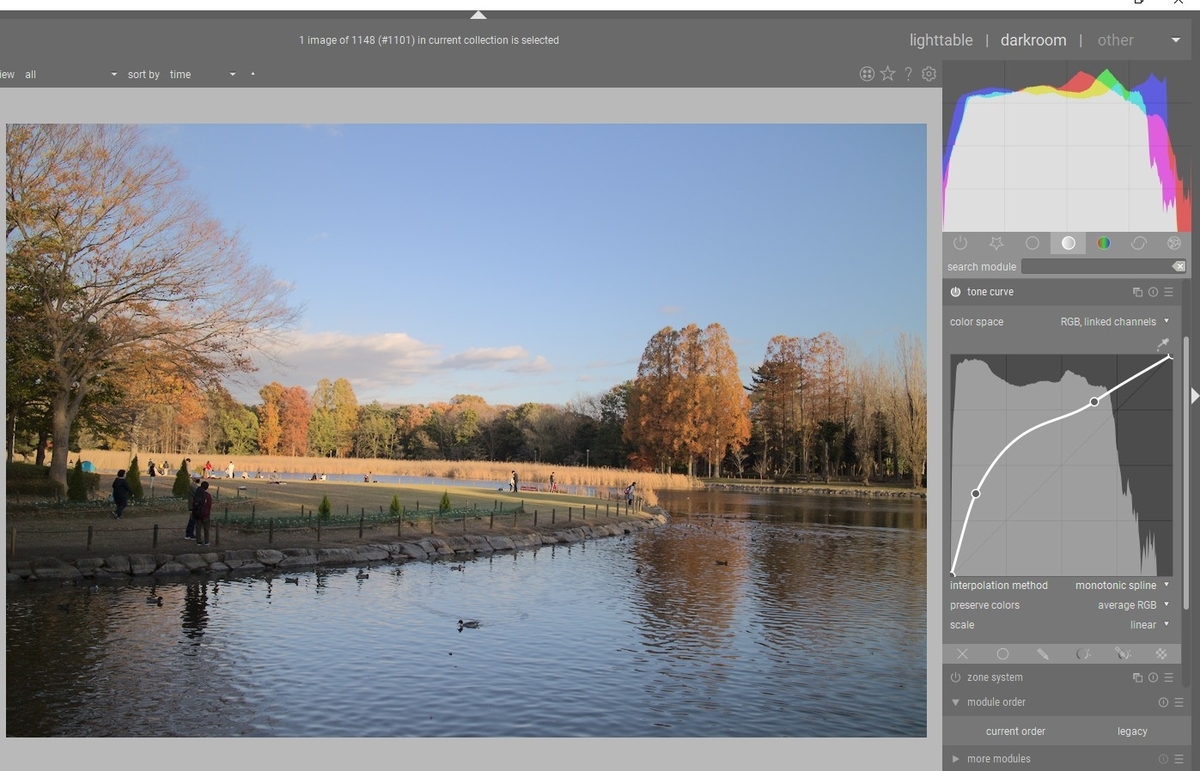Clear the search module field

tap(1178, 267)
